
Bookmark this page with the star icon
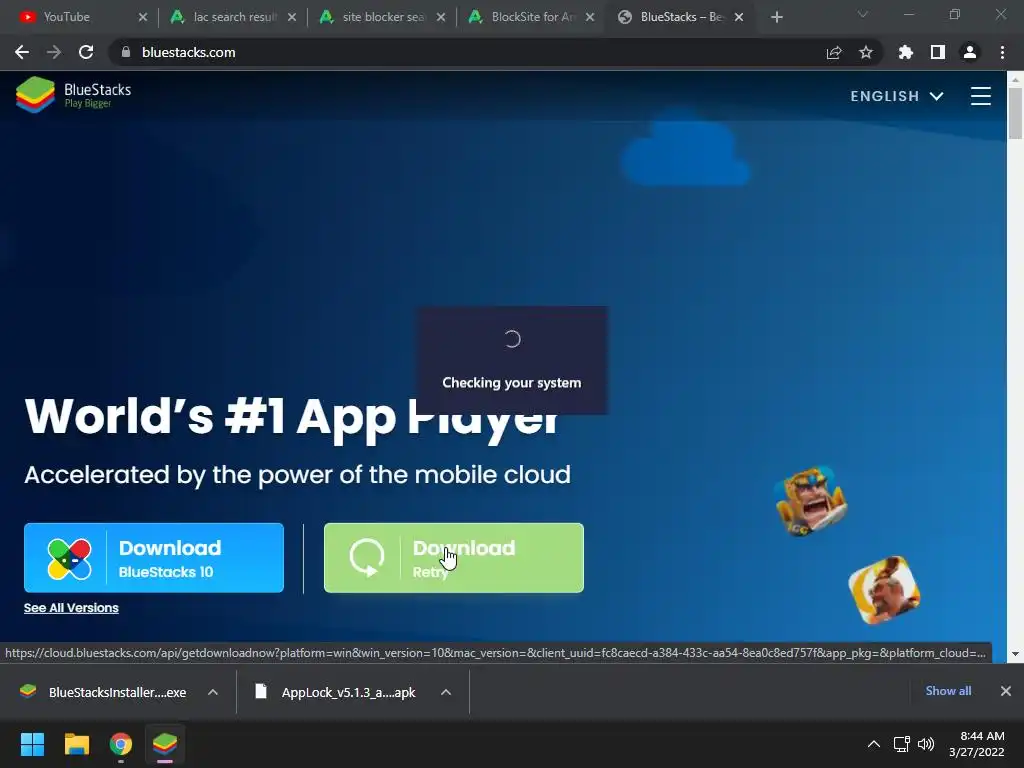tap(866, 52)
